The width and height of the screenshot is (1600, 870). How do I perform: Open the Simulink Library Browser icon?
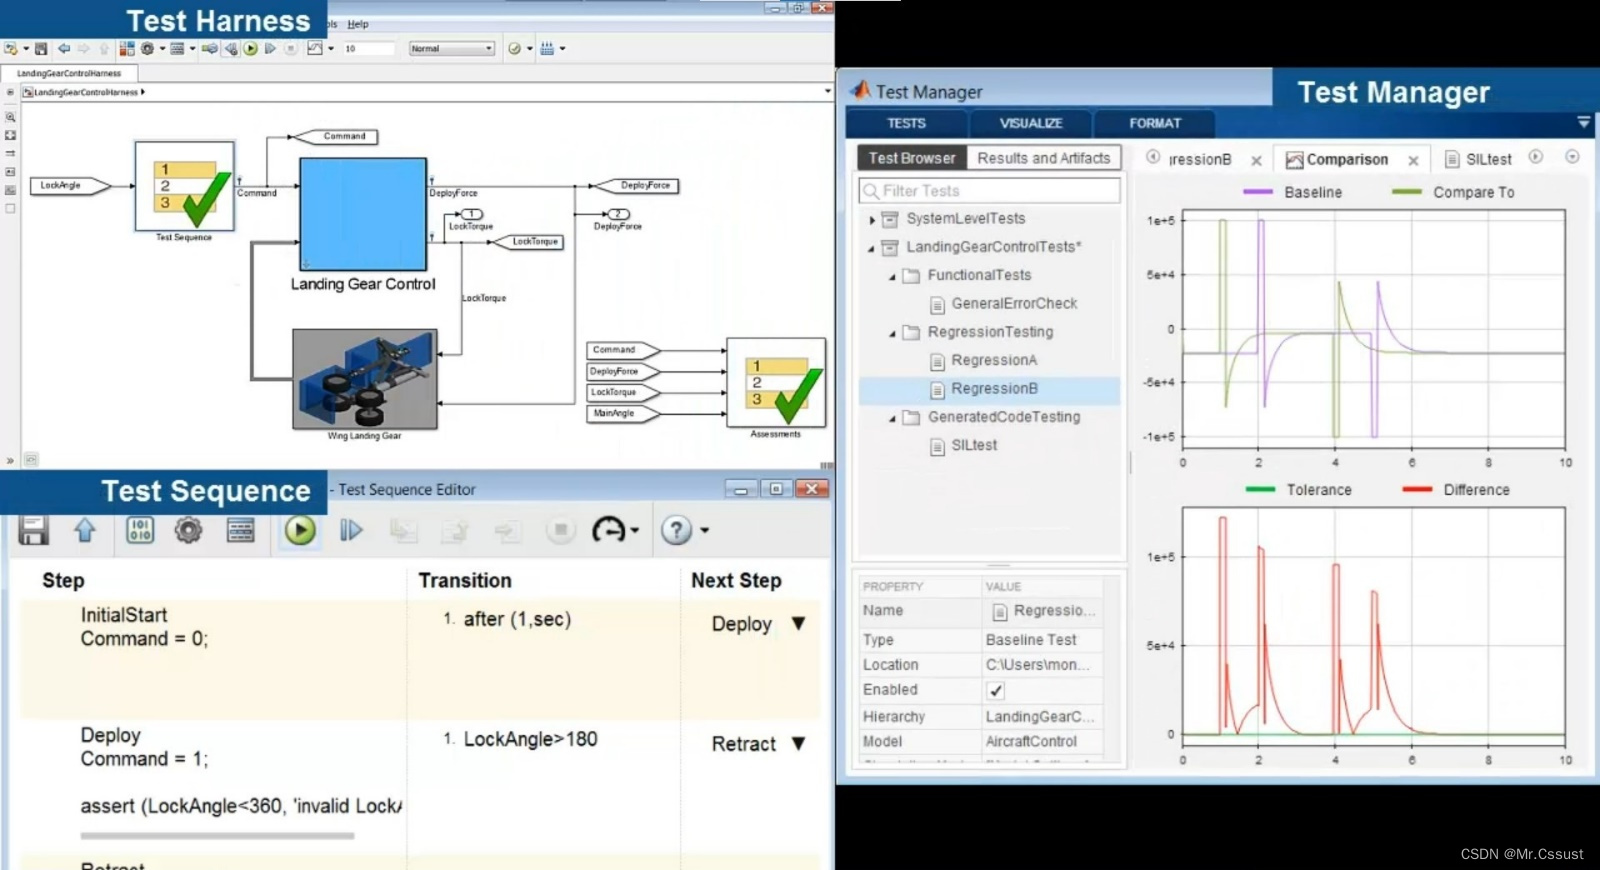coord(127,48)
